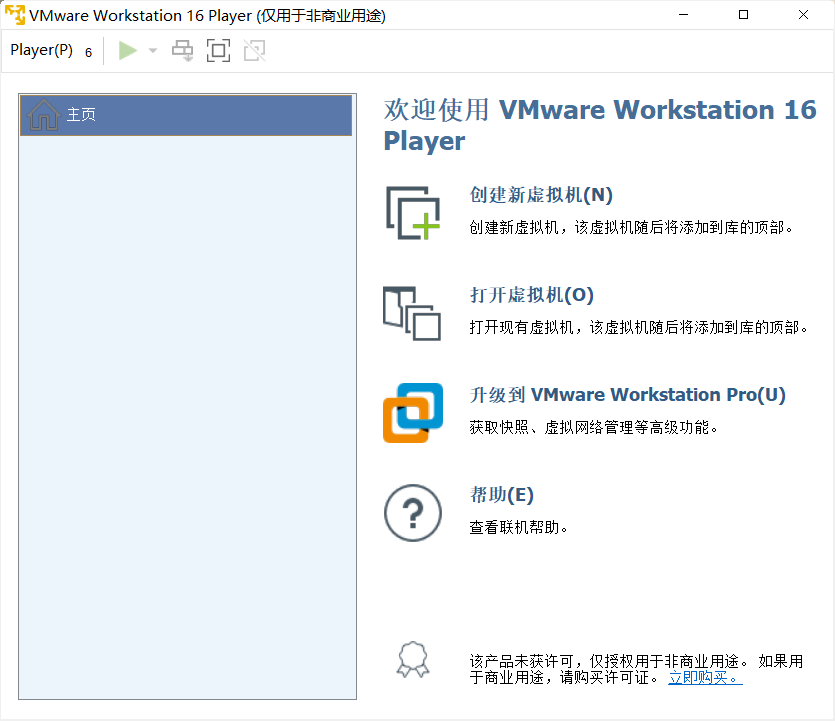The image size is (835, 721).
Task: Select the 主页 home item in library
Action: pos(186,115)
